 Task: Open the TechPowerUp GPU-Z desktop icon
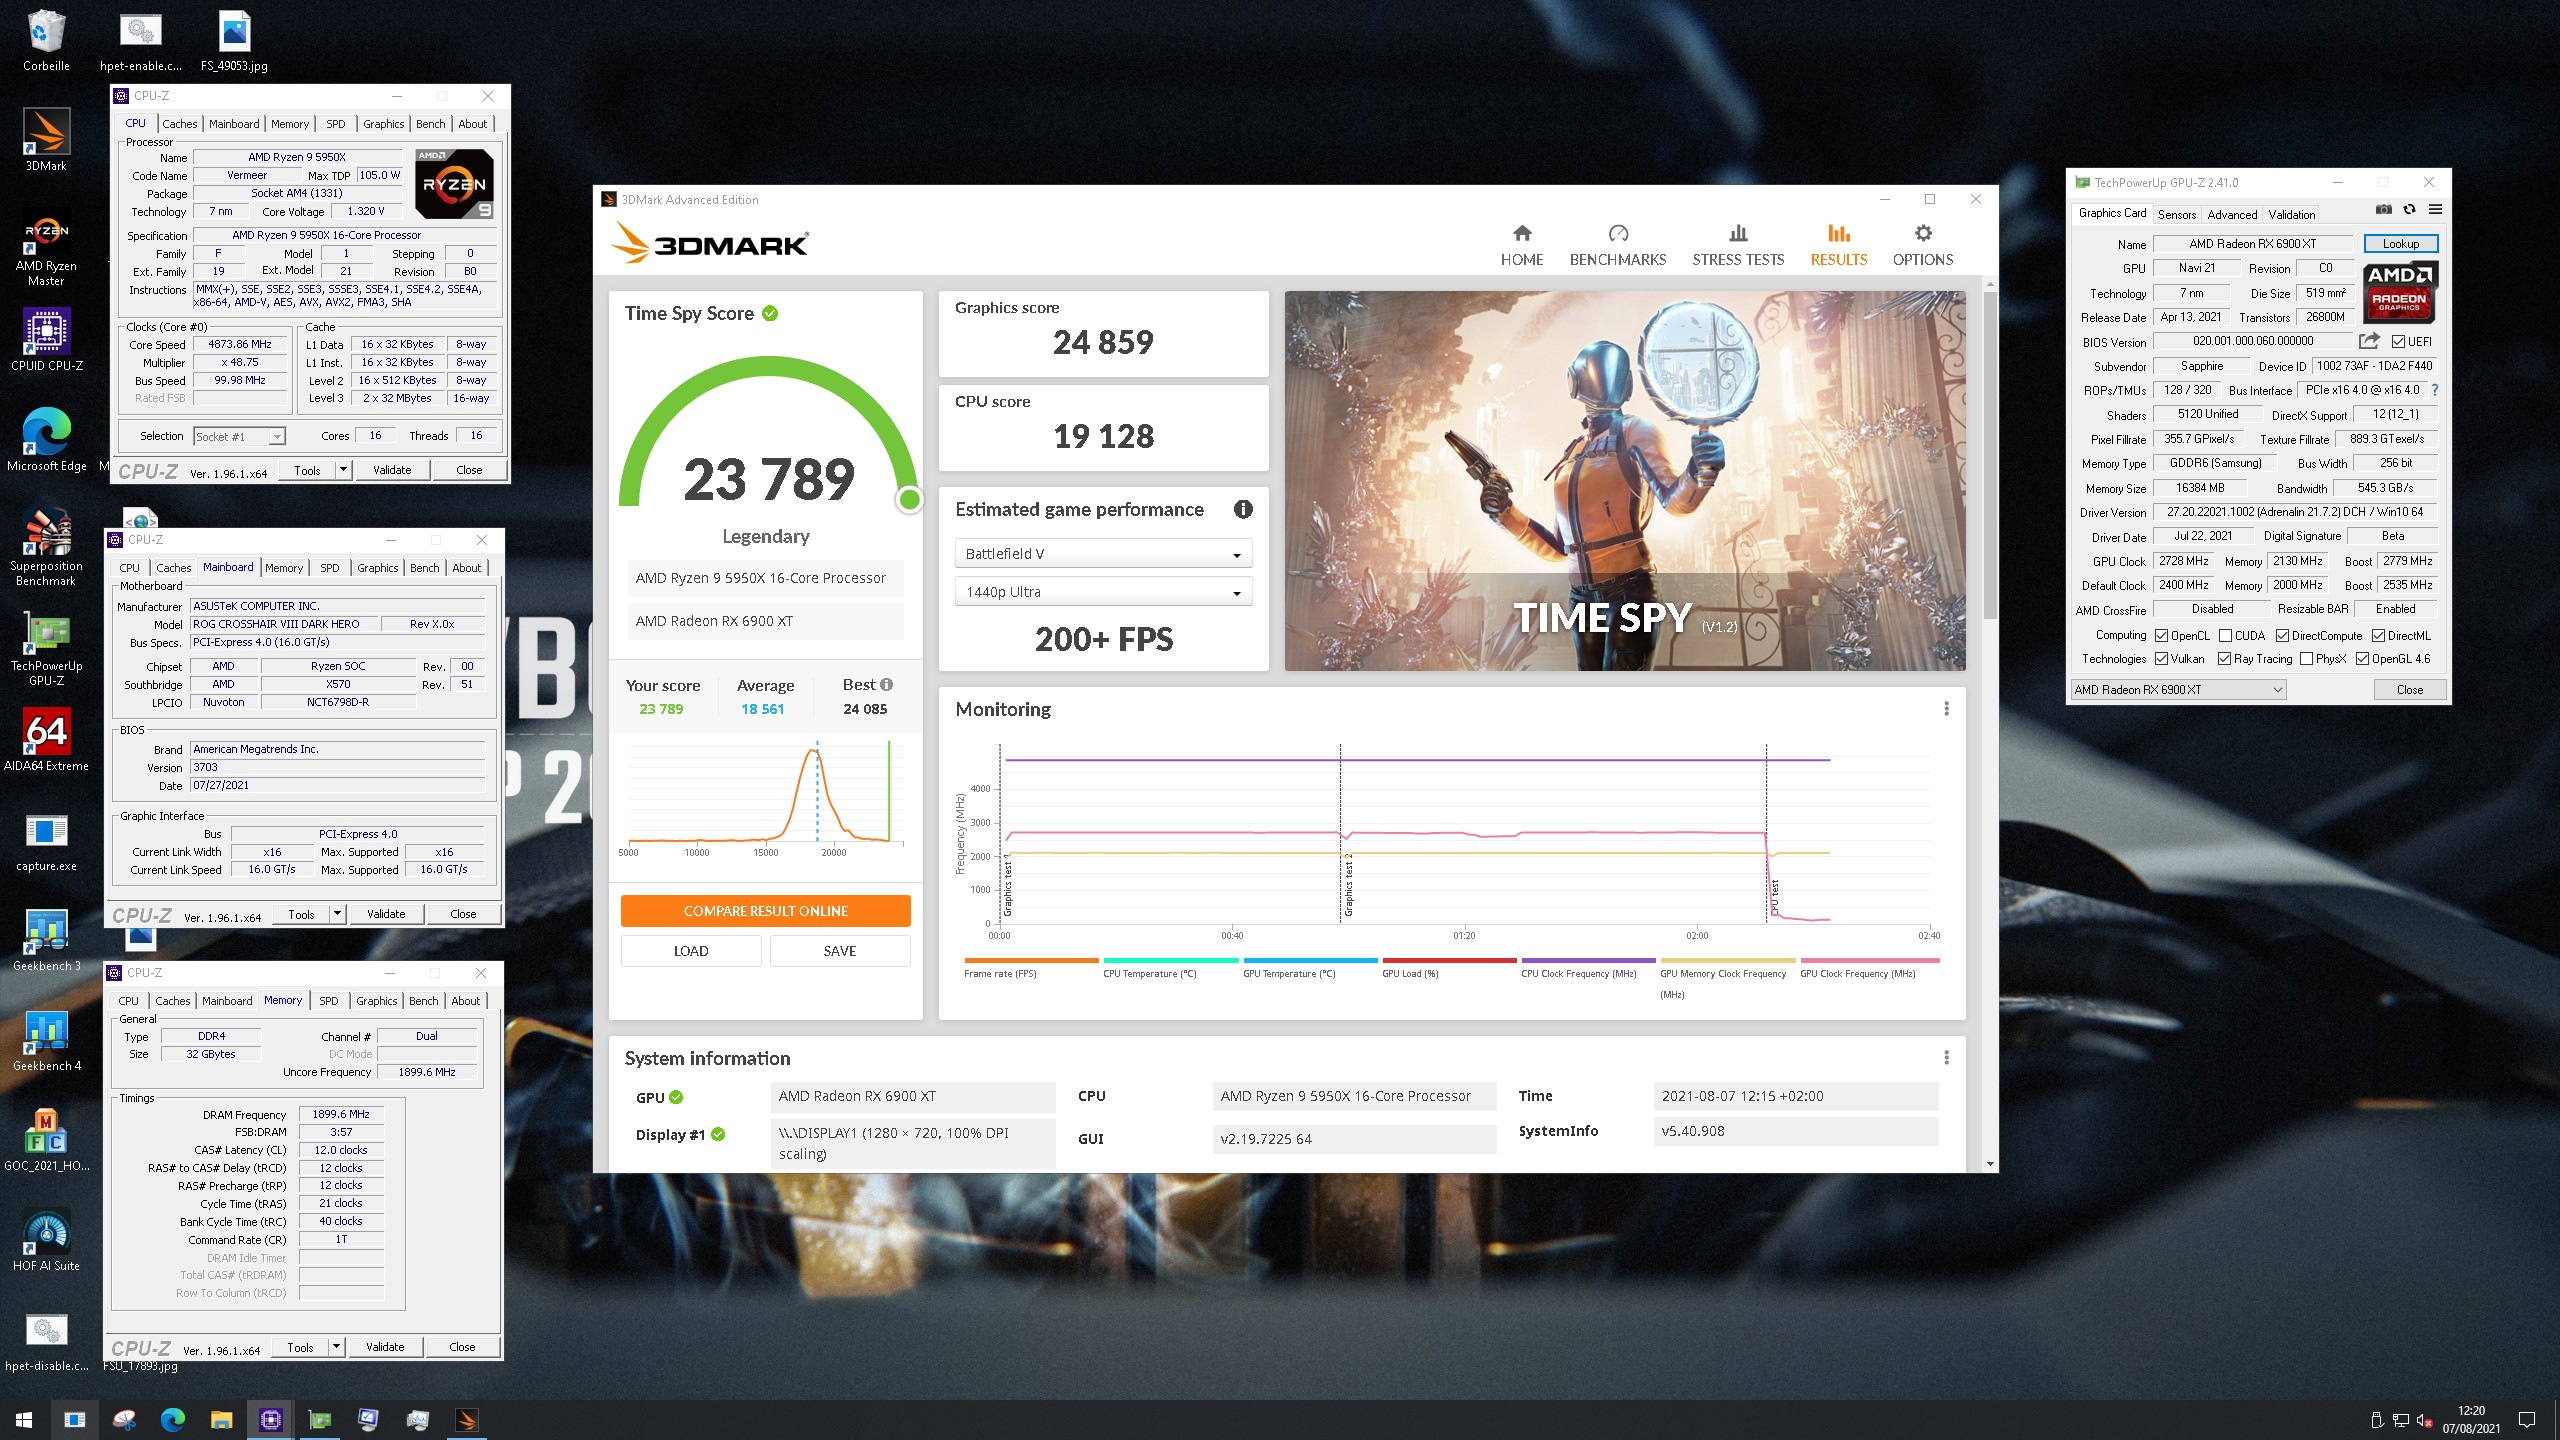pyautogui.click(x=46, y=650)
